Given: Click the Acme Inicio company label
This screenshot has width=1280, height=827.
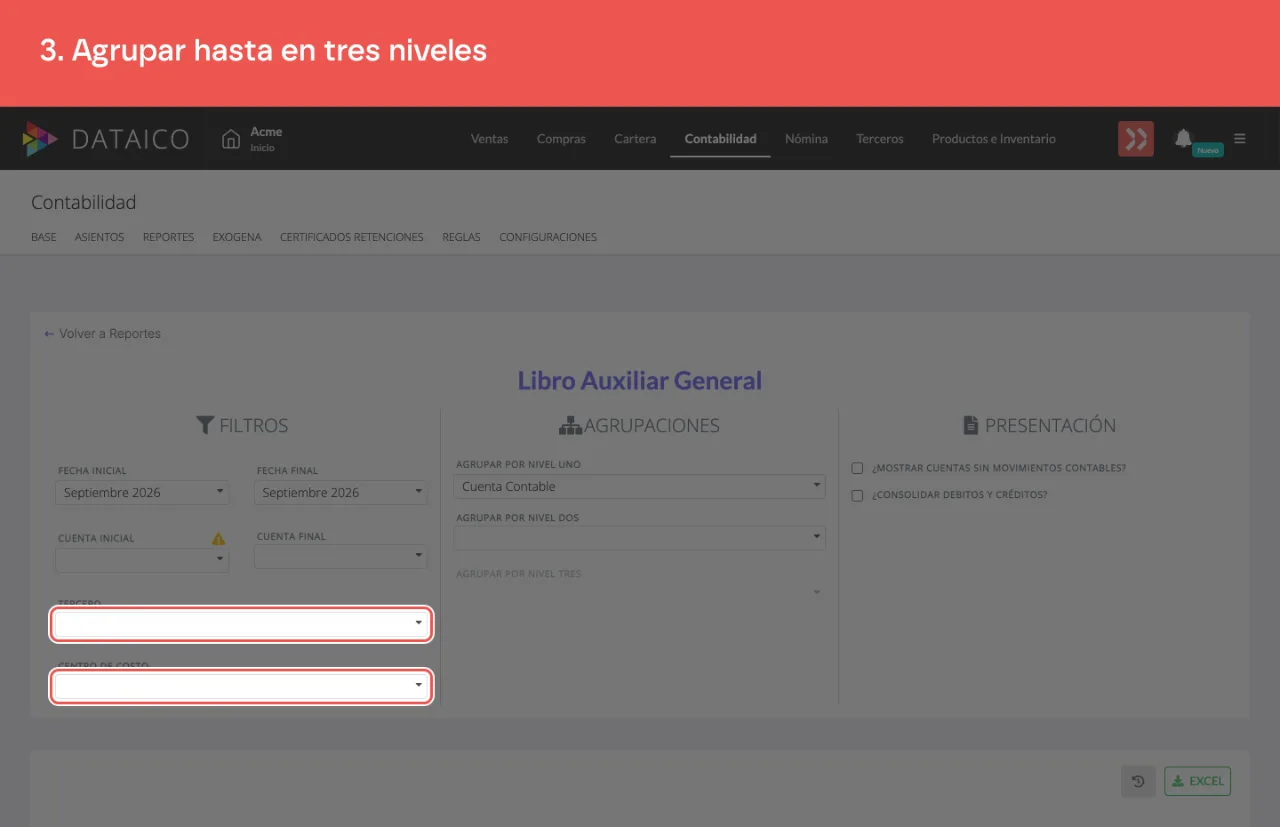Looking at the screenshot, I should [266, 139].
